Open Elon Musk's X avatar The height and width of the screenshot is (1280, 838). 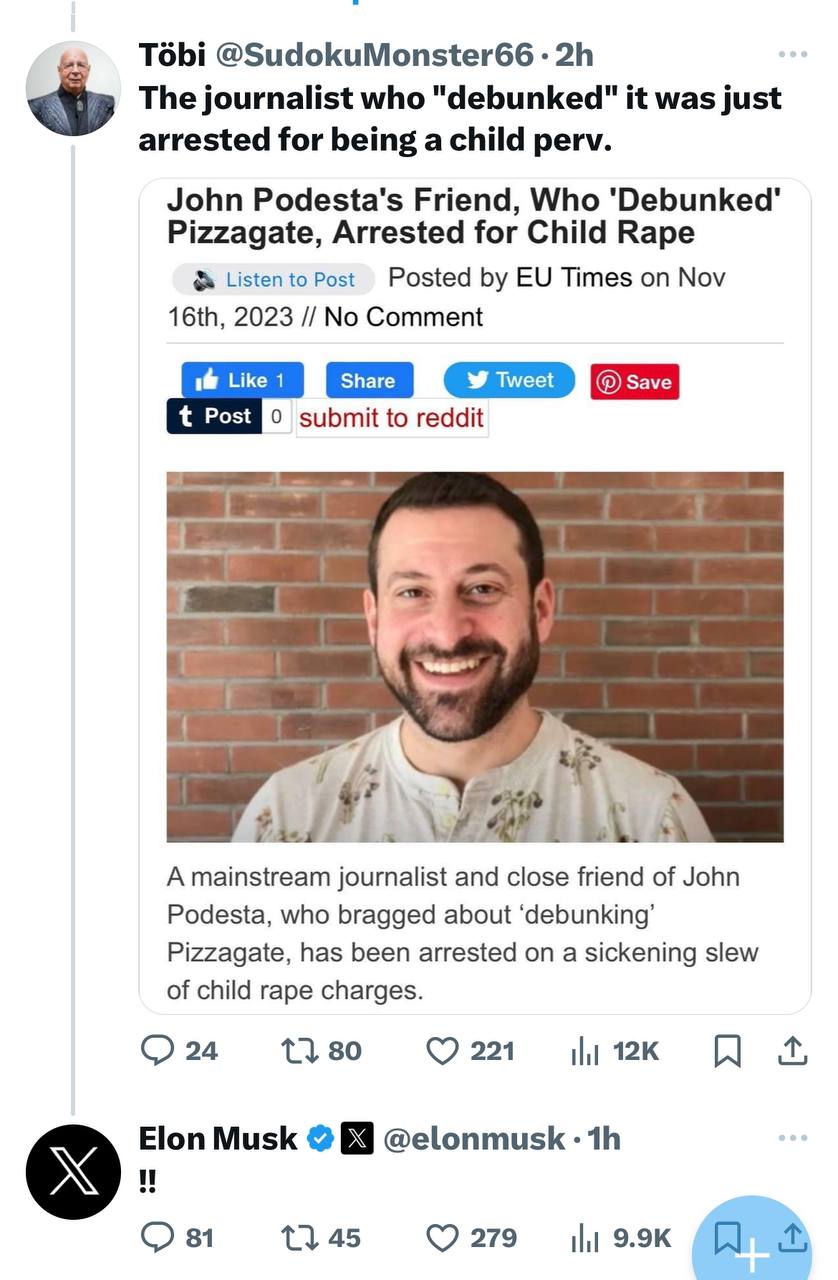72,1172
